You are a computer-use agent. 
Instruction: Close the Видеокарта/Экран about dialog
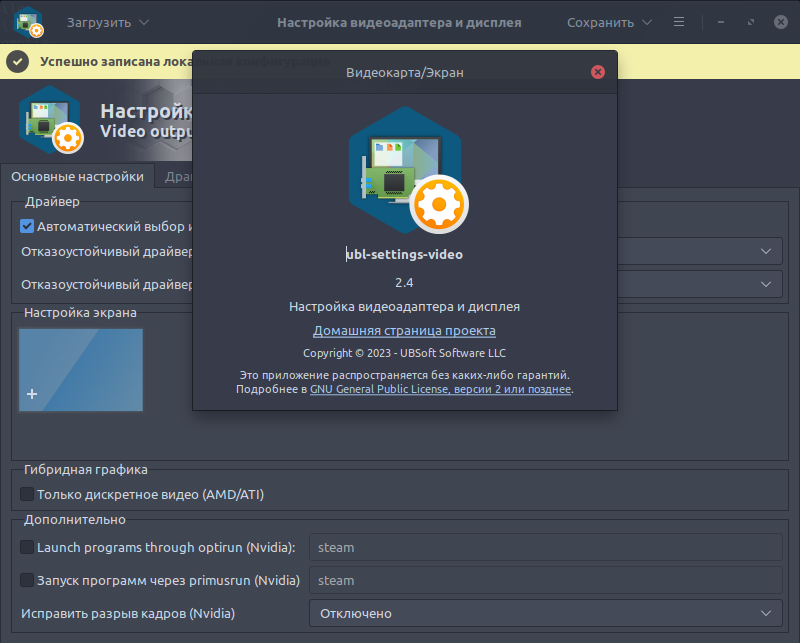tap(597, 72)
